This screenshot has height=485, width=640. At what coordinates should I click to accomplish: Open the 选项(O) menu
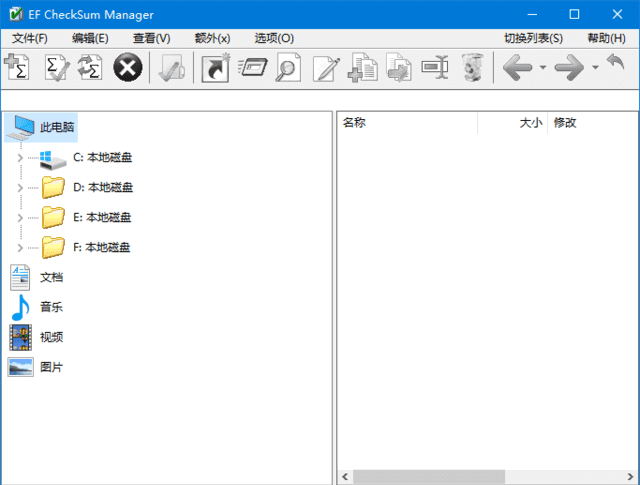(x=274, y=38)
